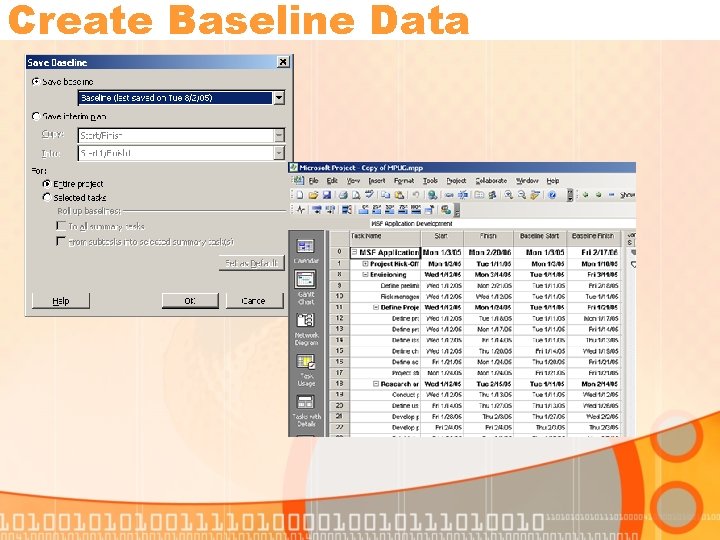Click the Save floppy disk icon
Screen dimensions: 720x540
click(x=326, y=195)
